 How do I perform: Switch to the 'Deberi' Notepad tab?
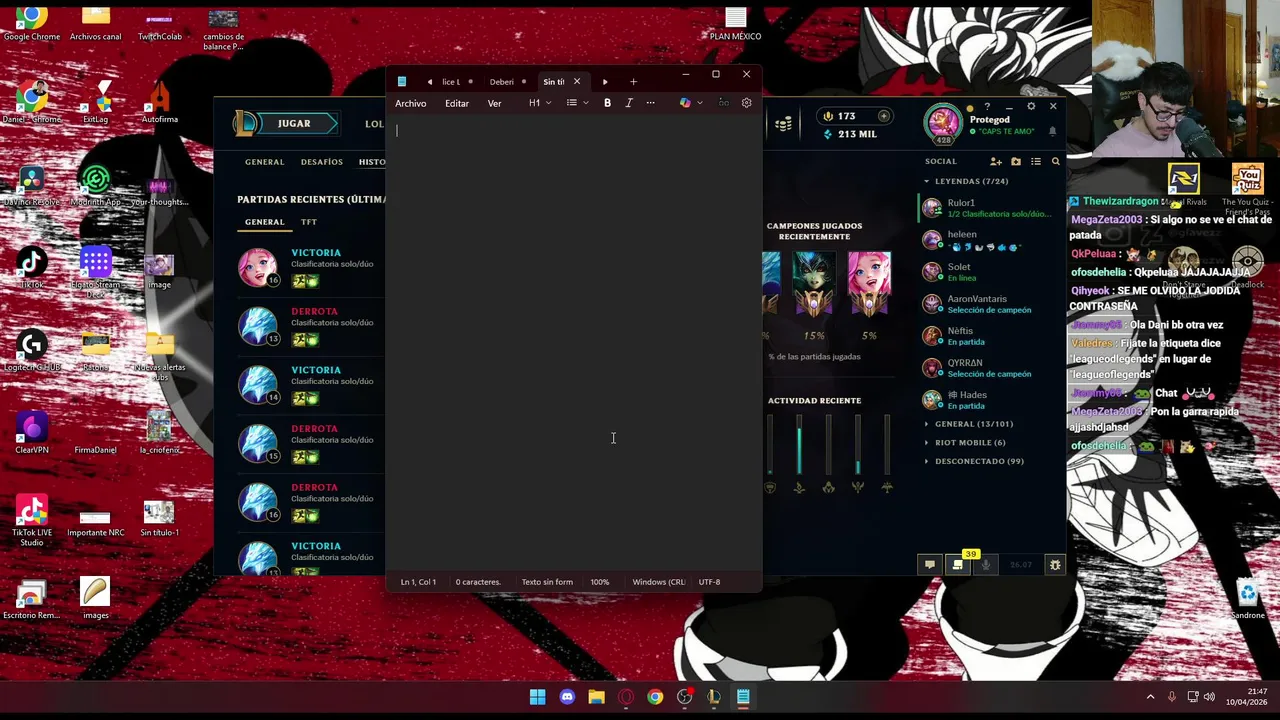click(502, 82)
